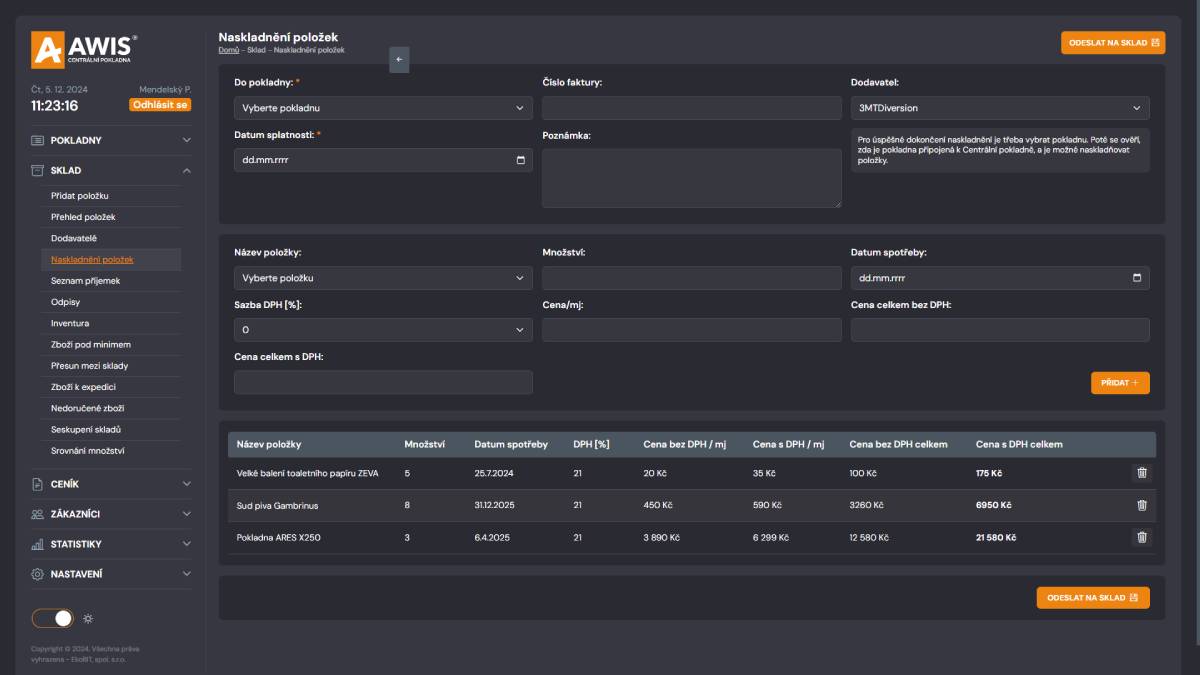Open Inventura in the sidebar
1200x675 pixels.
70,323
